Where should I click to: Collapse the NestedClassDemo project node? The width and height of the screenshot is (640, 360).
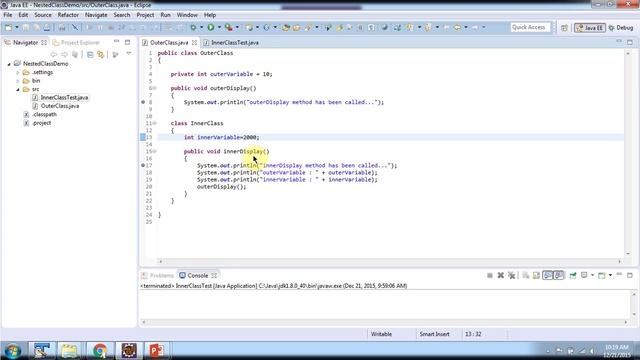(x=9, y=64)
